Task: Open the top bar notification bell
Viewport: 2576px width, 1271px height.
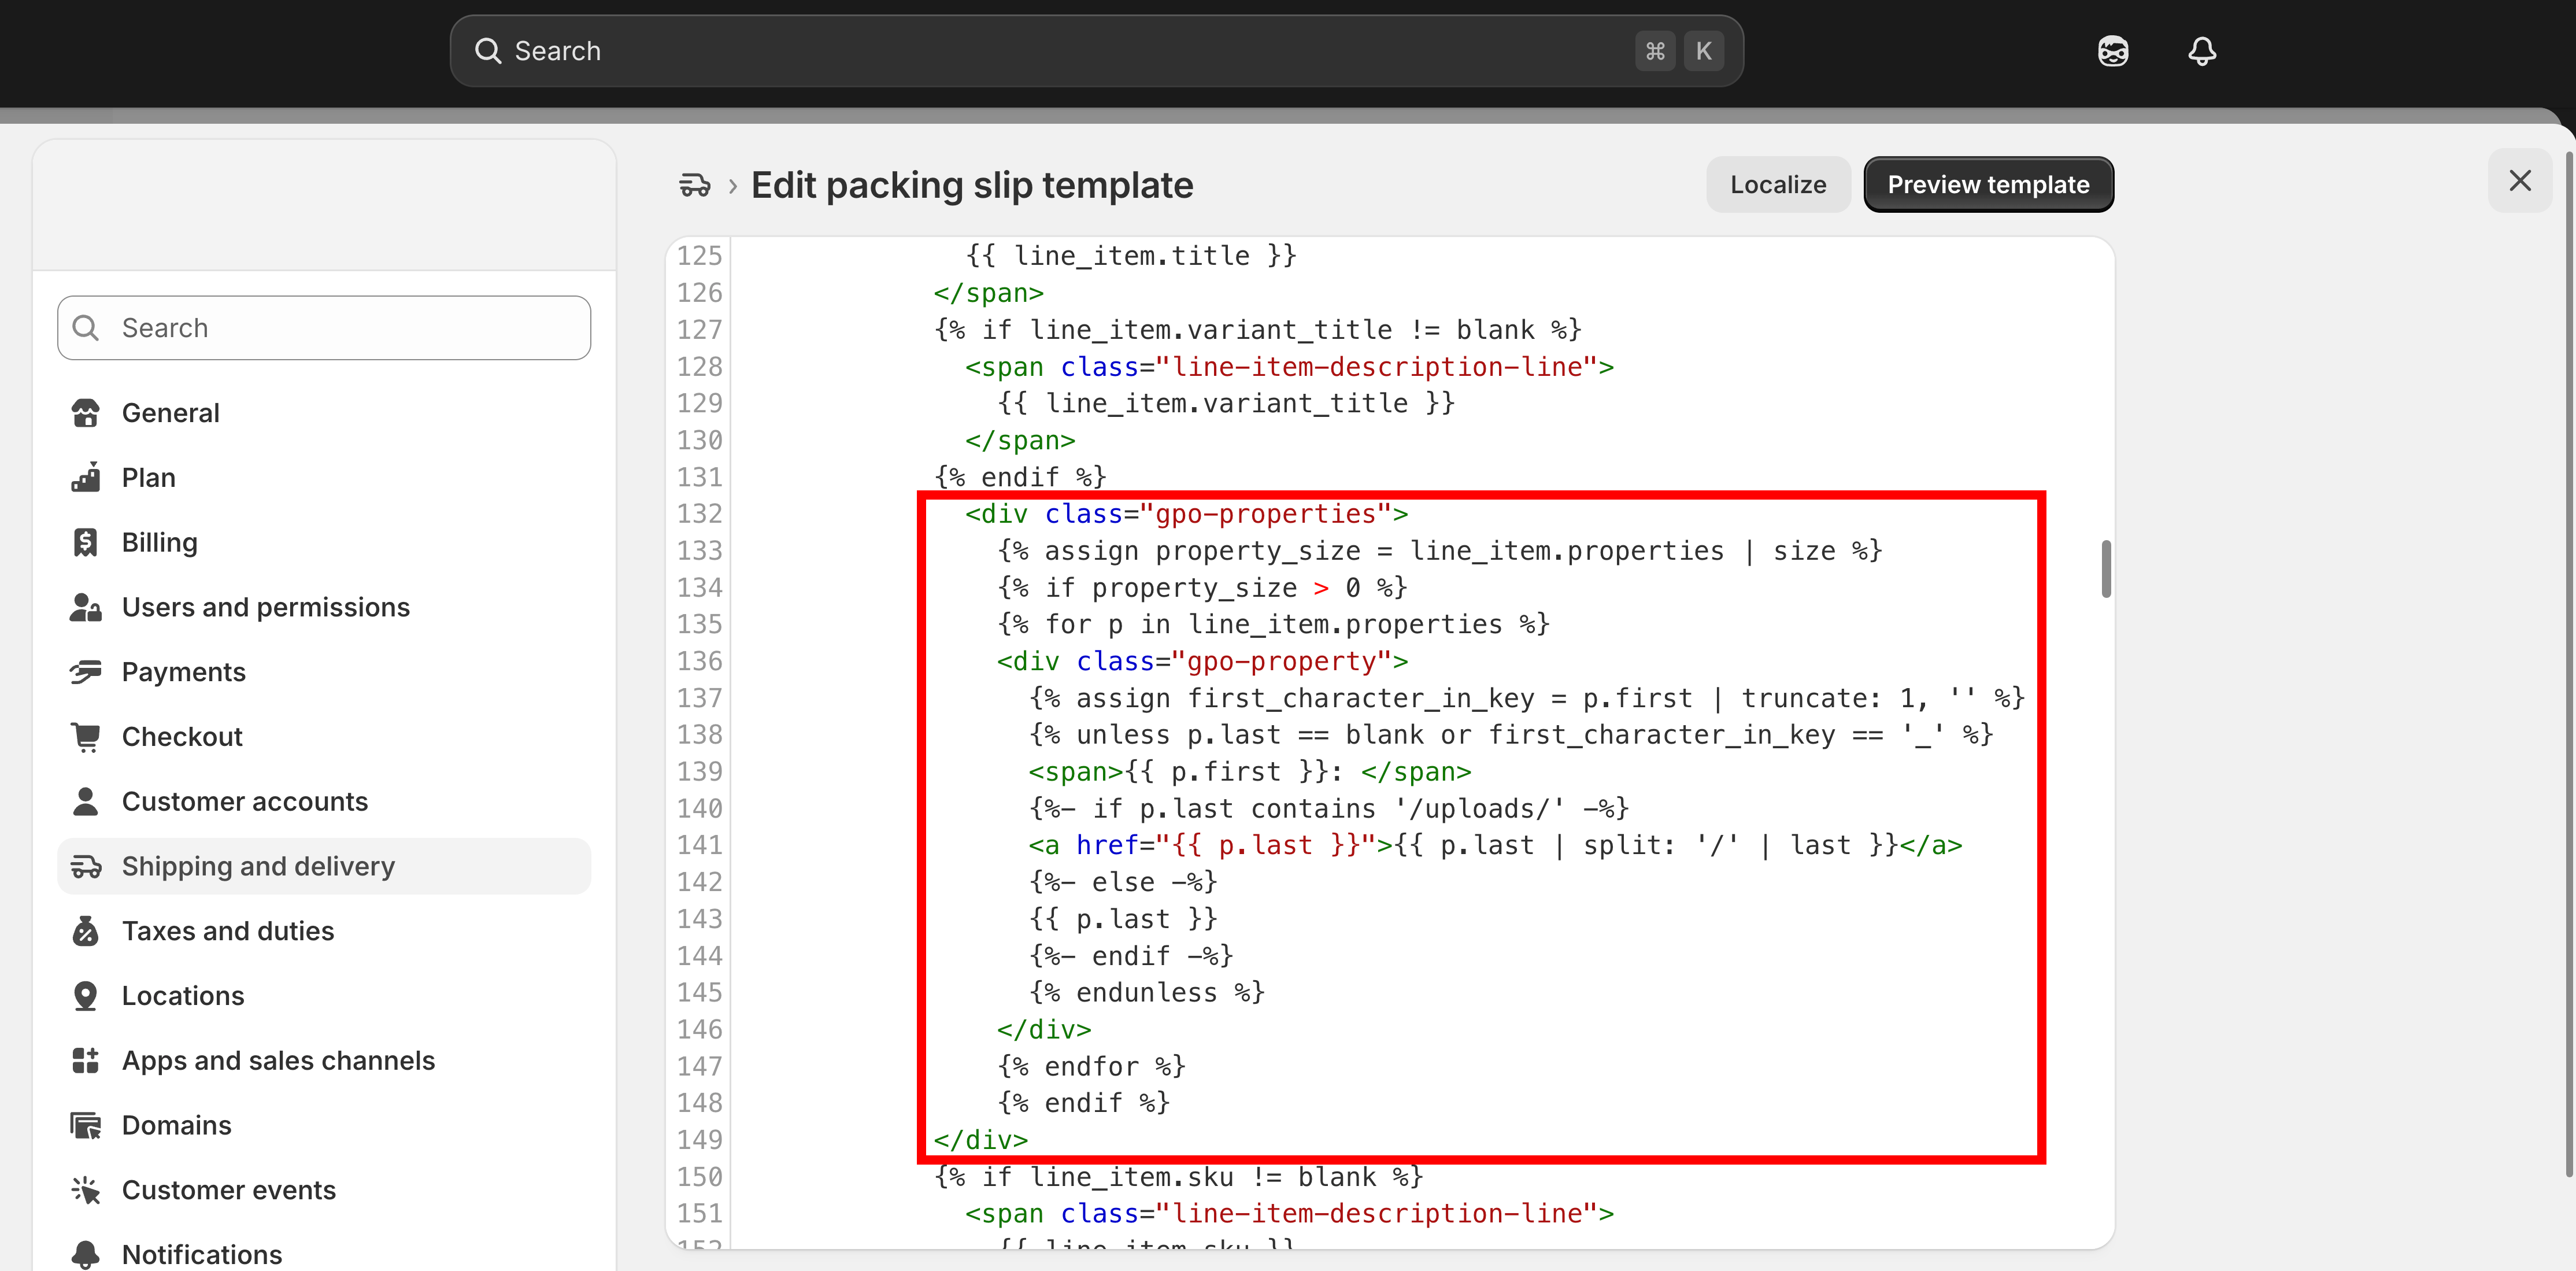Action: (x=2202, y=51)
